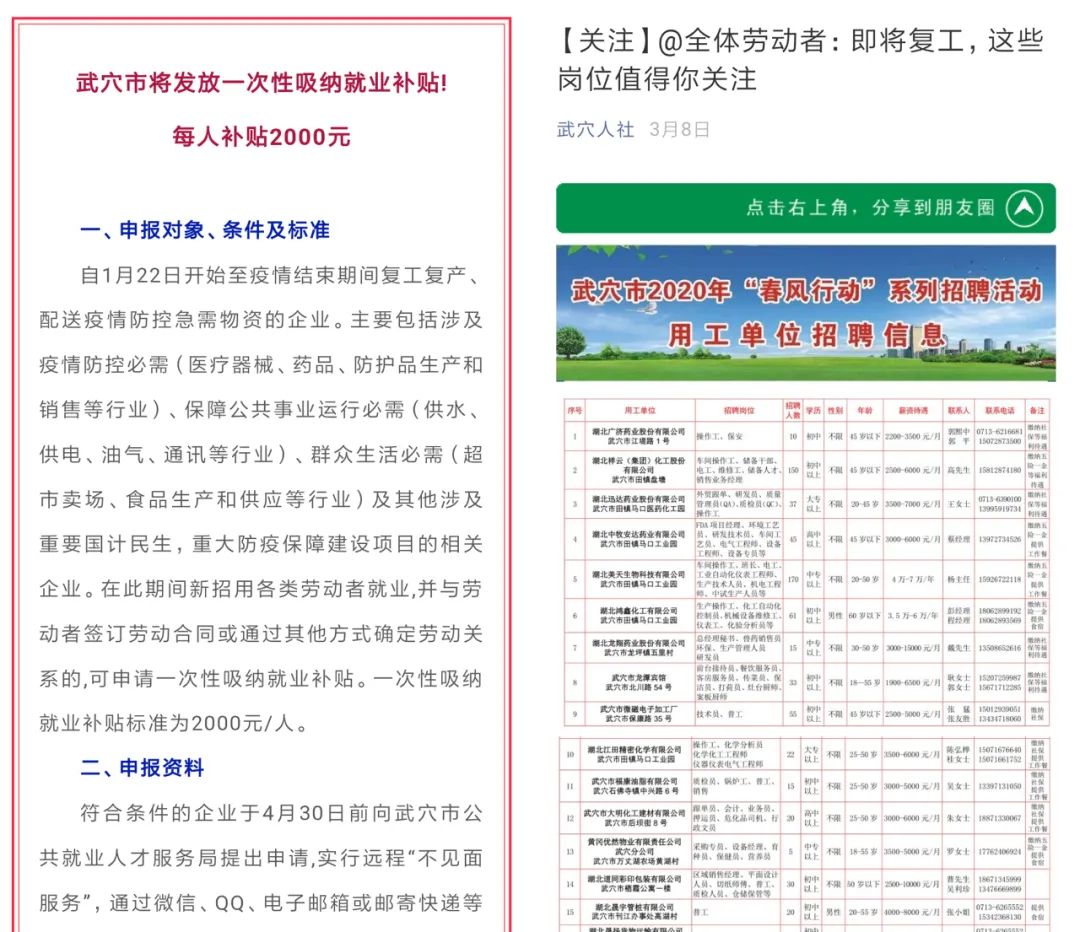Click salary cell 2500-10000 元/月
The width and height of the screenshot is (1080, 932).
(x=911, y=883)
